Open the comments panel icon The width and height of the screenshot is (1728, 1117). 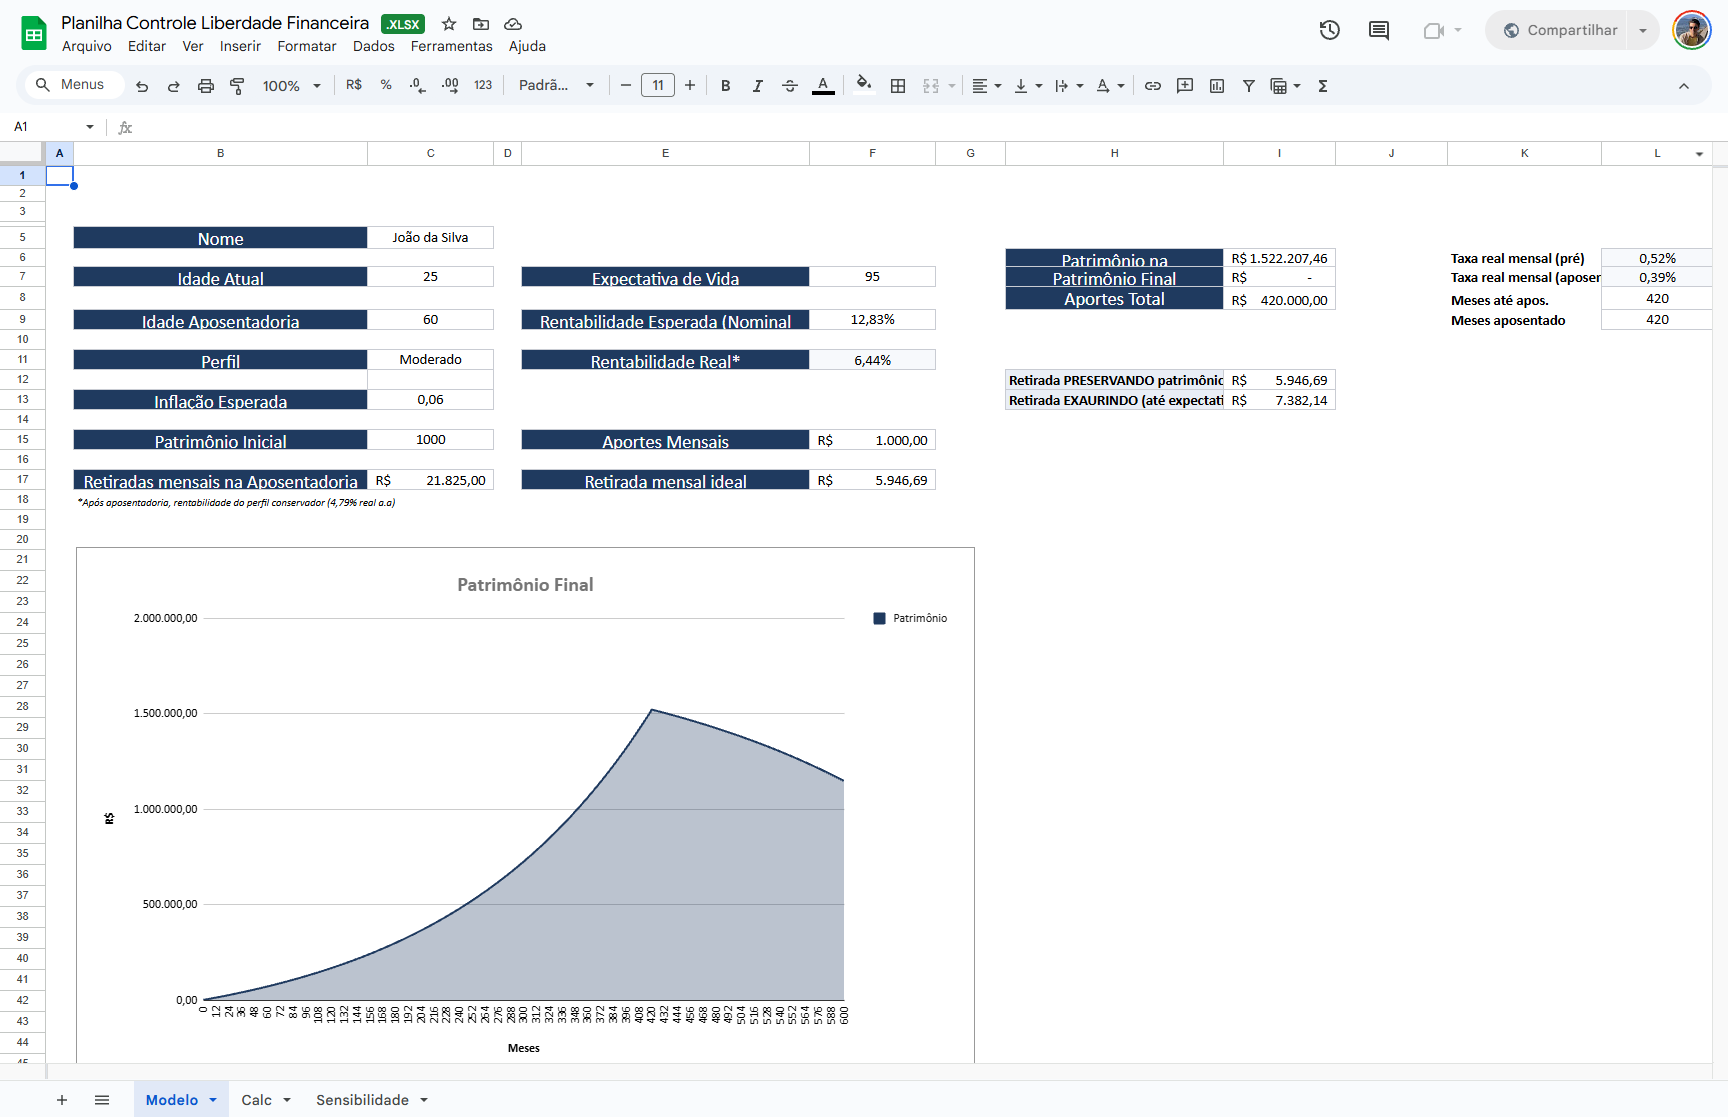1379,30
